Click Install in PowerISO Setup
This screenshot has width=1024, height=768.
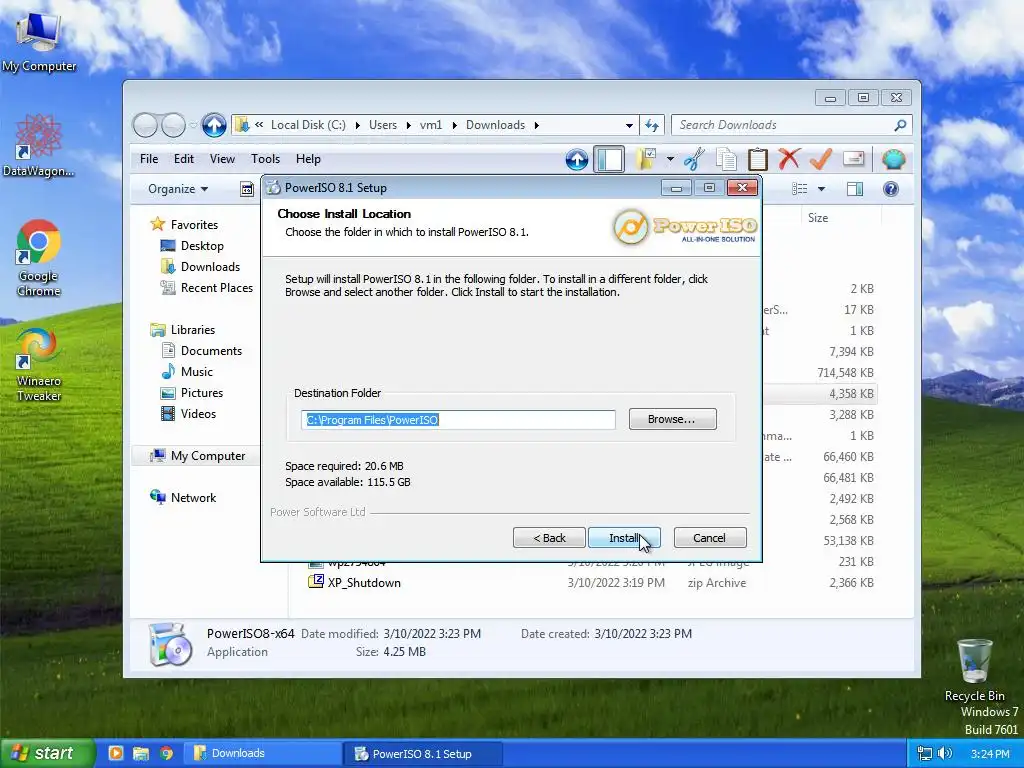pyautogui.click(x=624, y=538)
